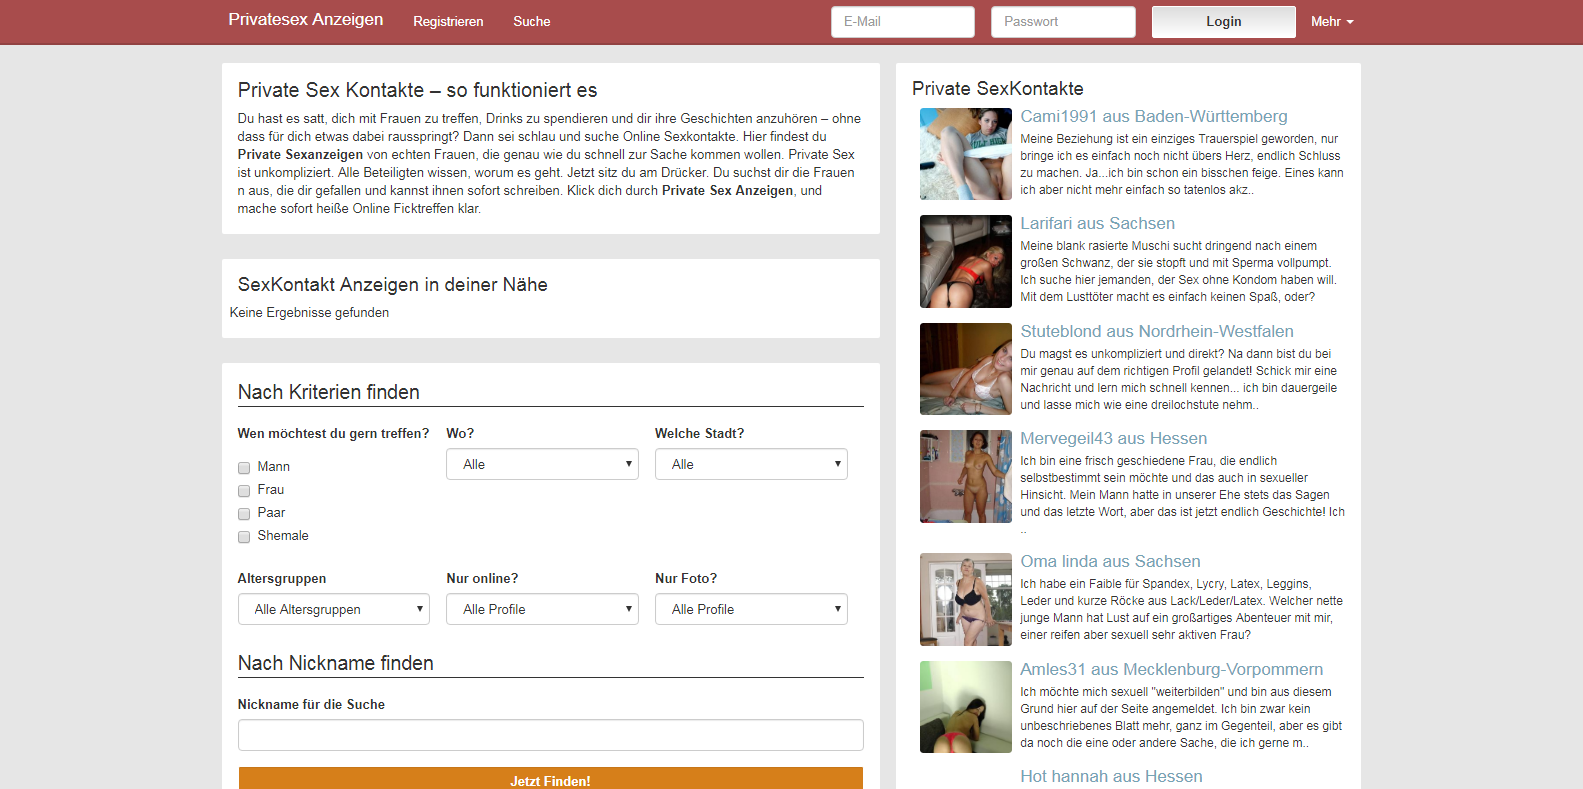The image size is (1583, 789).
Task: Focus the Passwort input field
Action: (x=1063, y=22)
